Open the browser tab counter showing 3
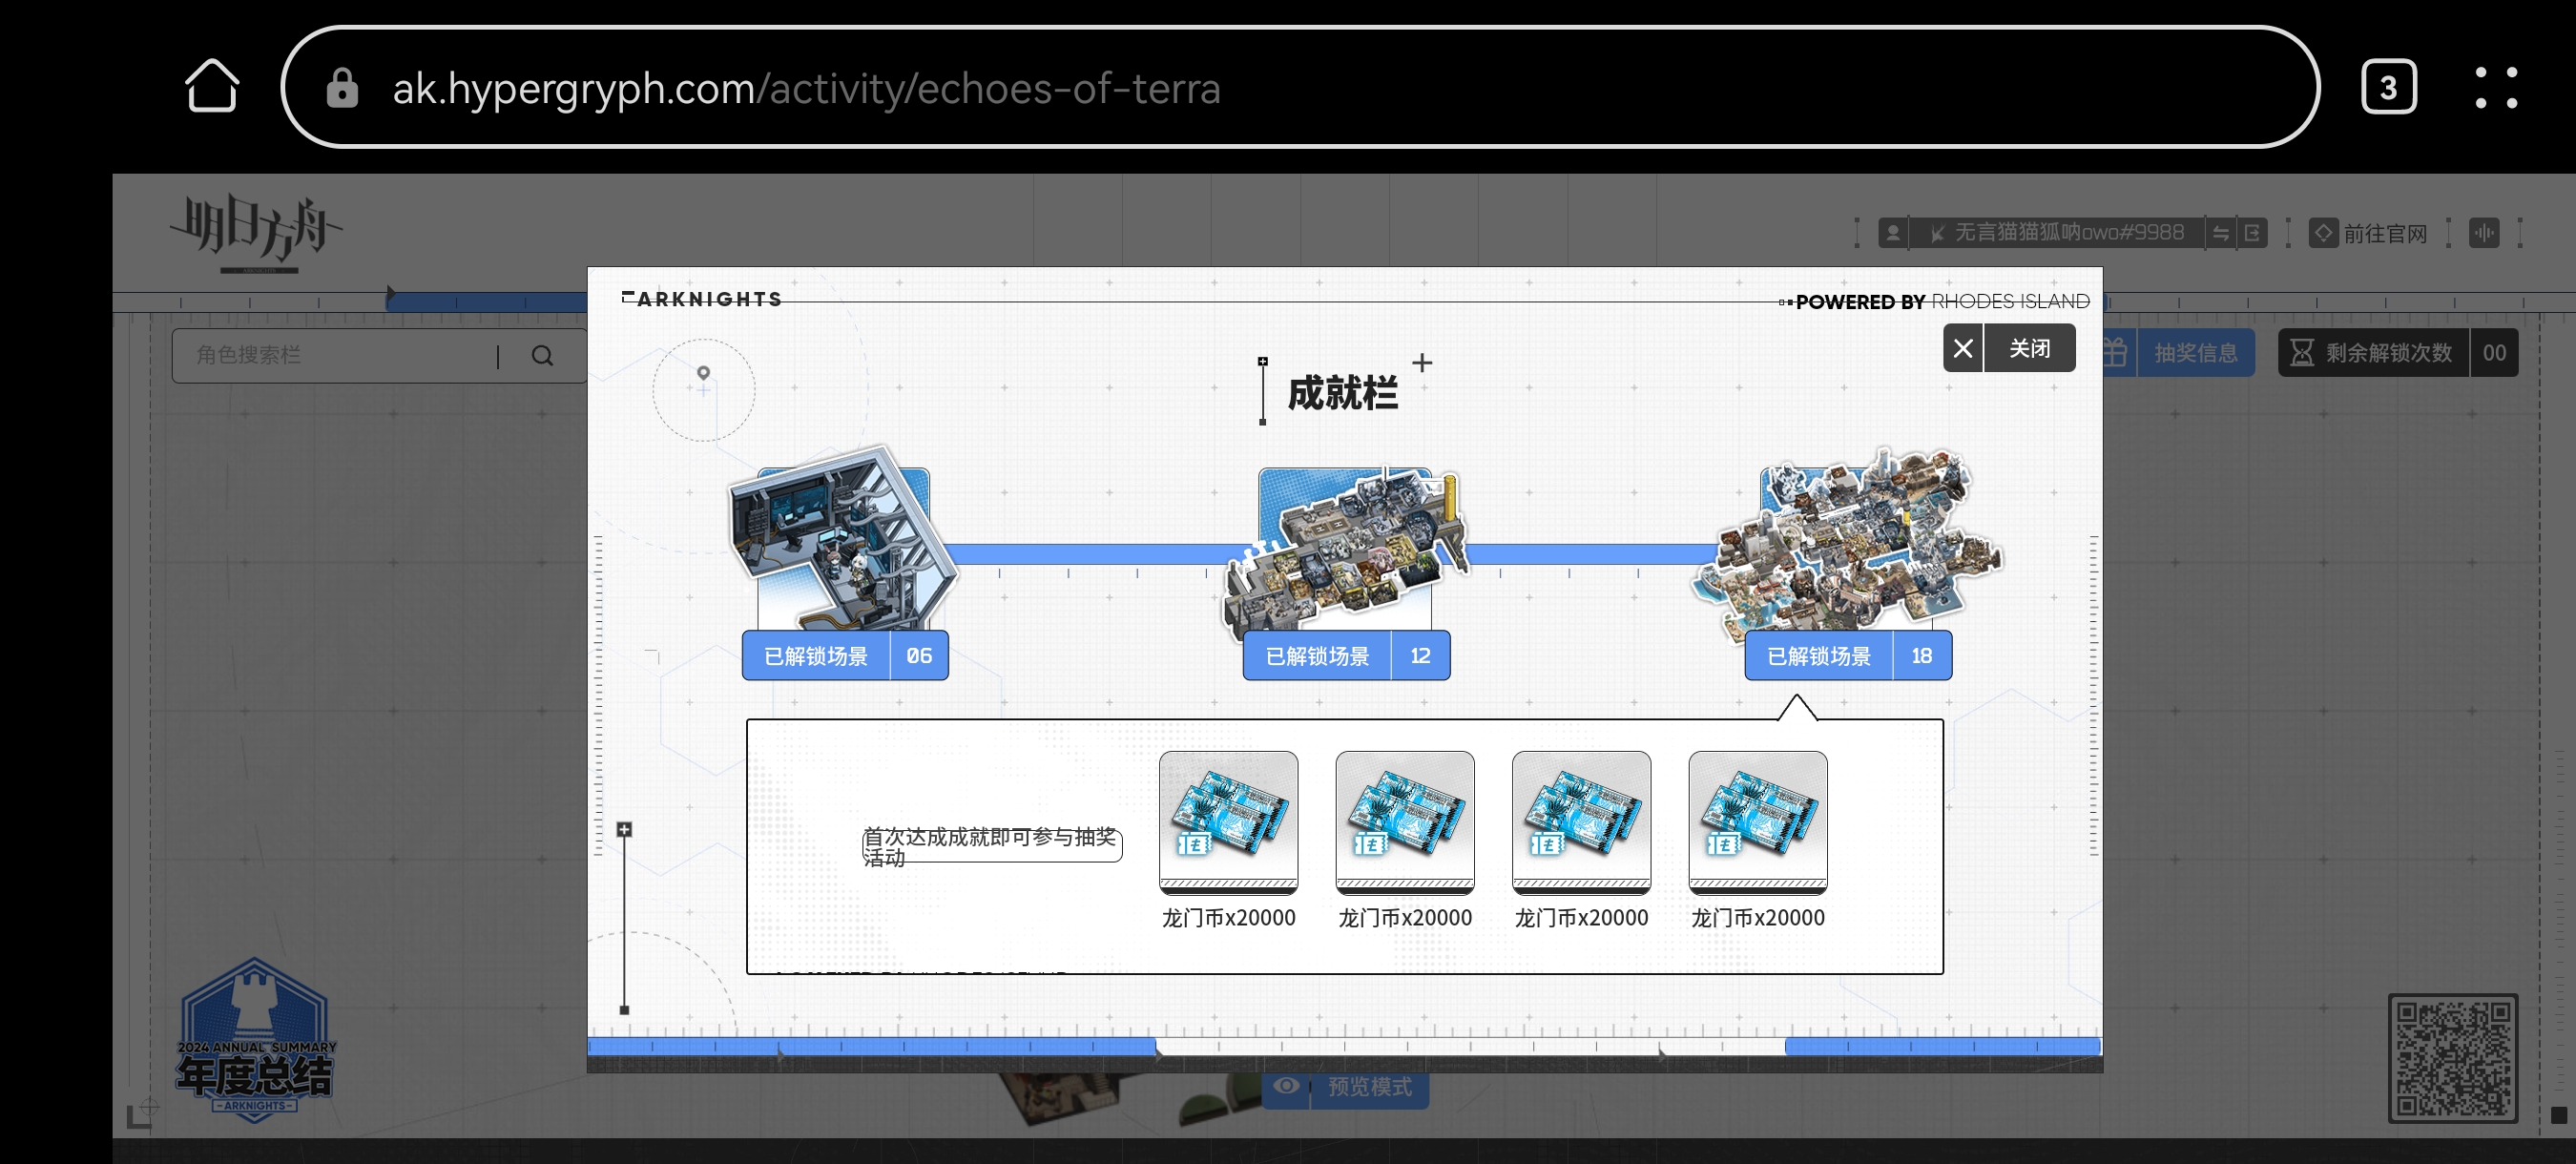Viewport: 2576px width, 1164px height. (2388, 88)
